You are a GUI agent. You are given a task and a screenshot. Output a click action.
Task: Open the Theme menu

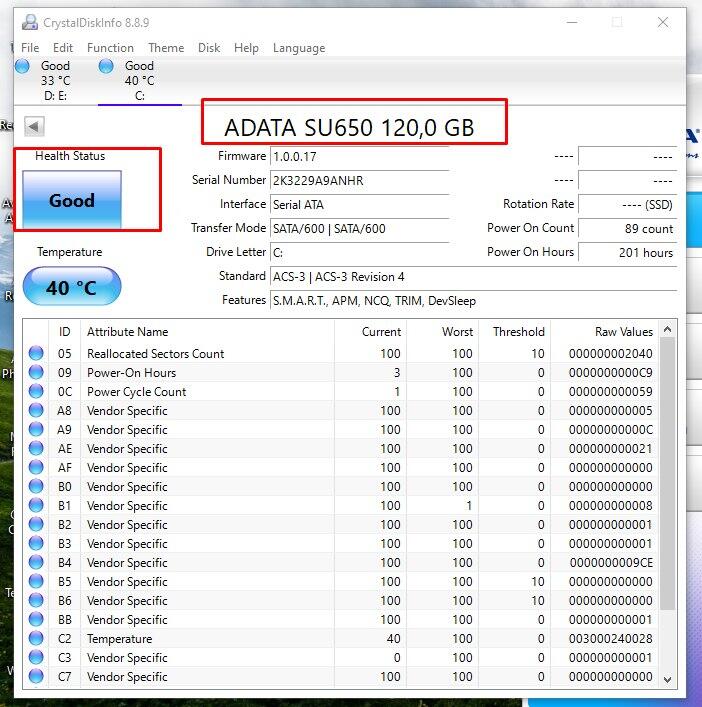166,48
